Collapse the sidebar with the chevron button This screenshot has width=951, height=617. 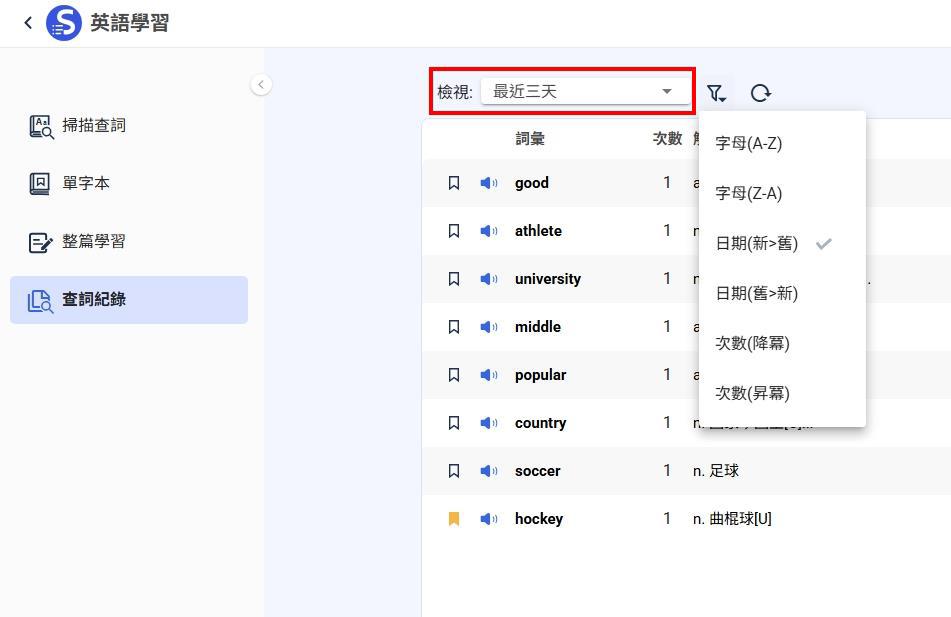[x=261, y=84]
